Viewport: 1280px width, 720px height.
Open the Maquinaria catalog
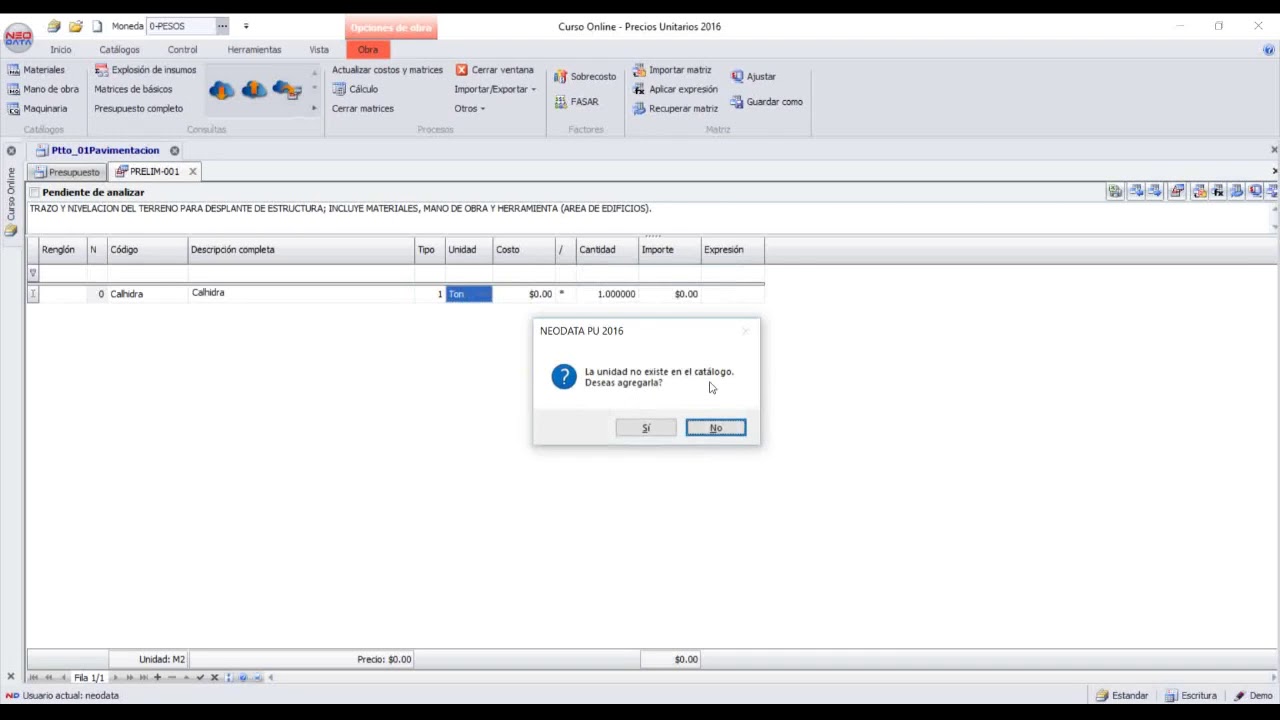click(x=38, y=108)
